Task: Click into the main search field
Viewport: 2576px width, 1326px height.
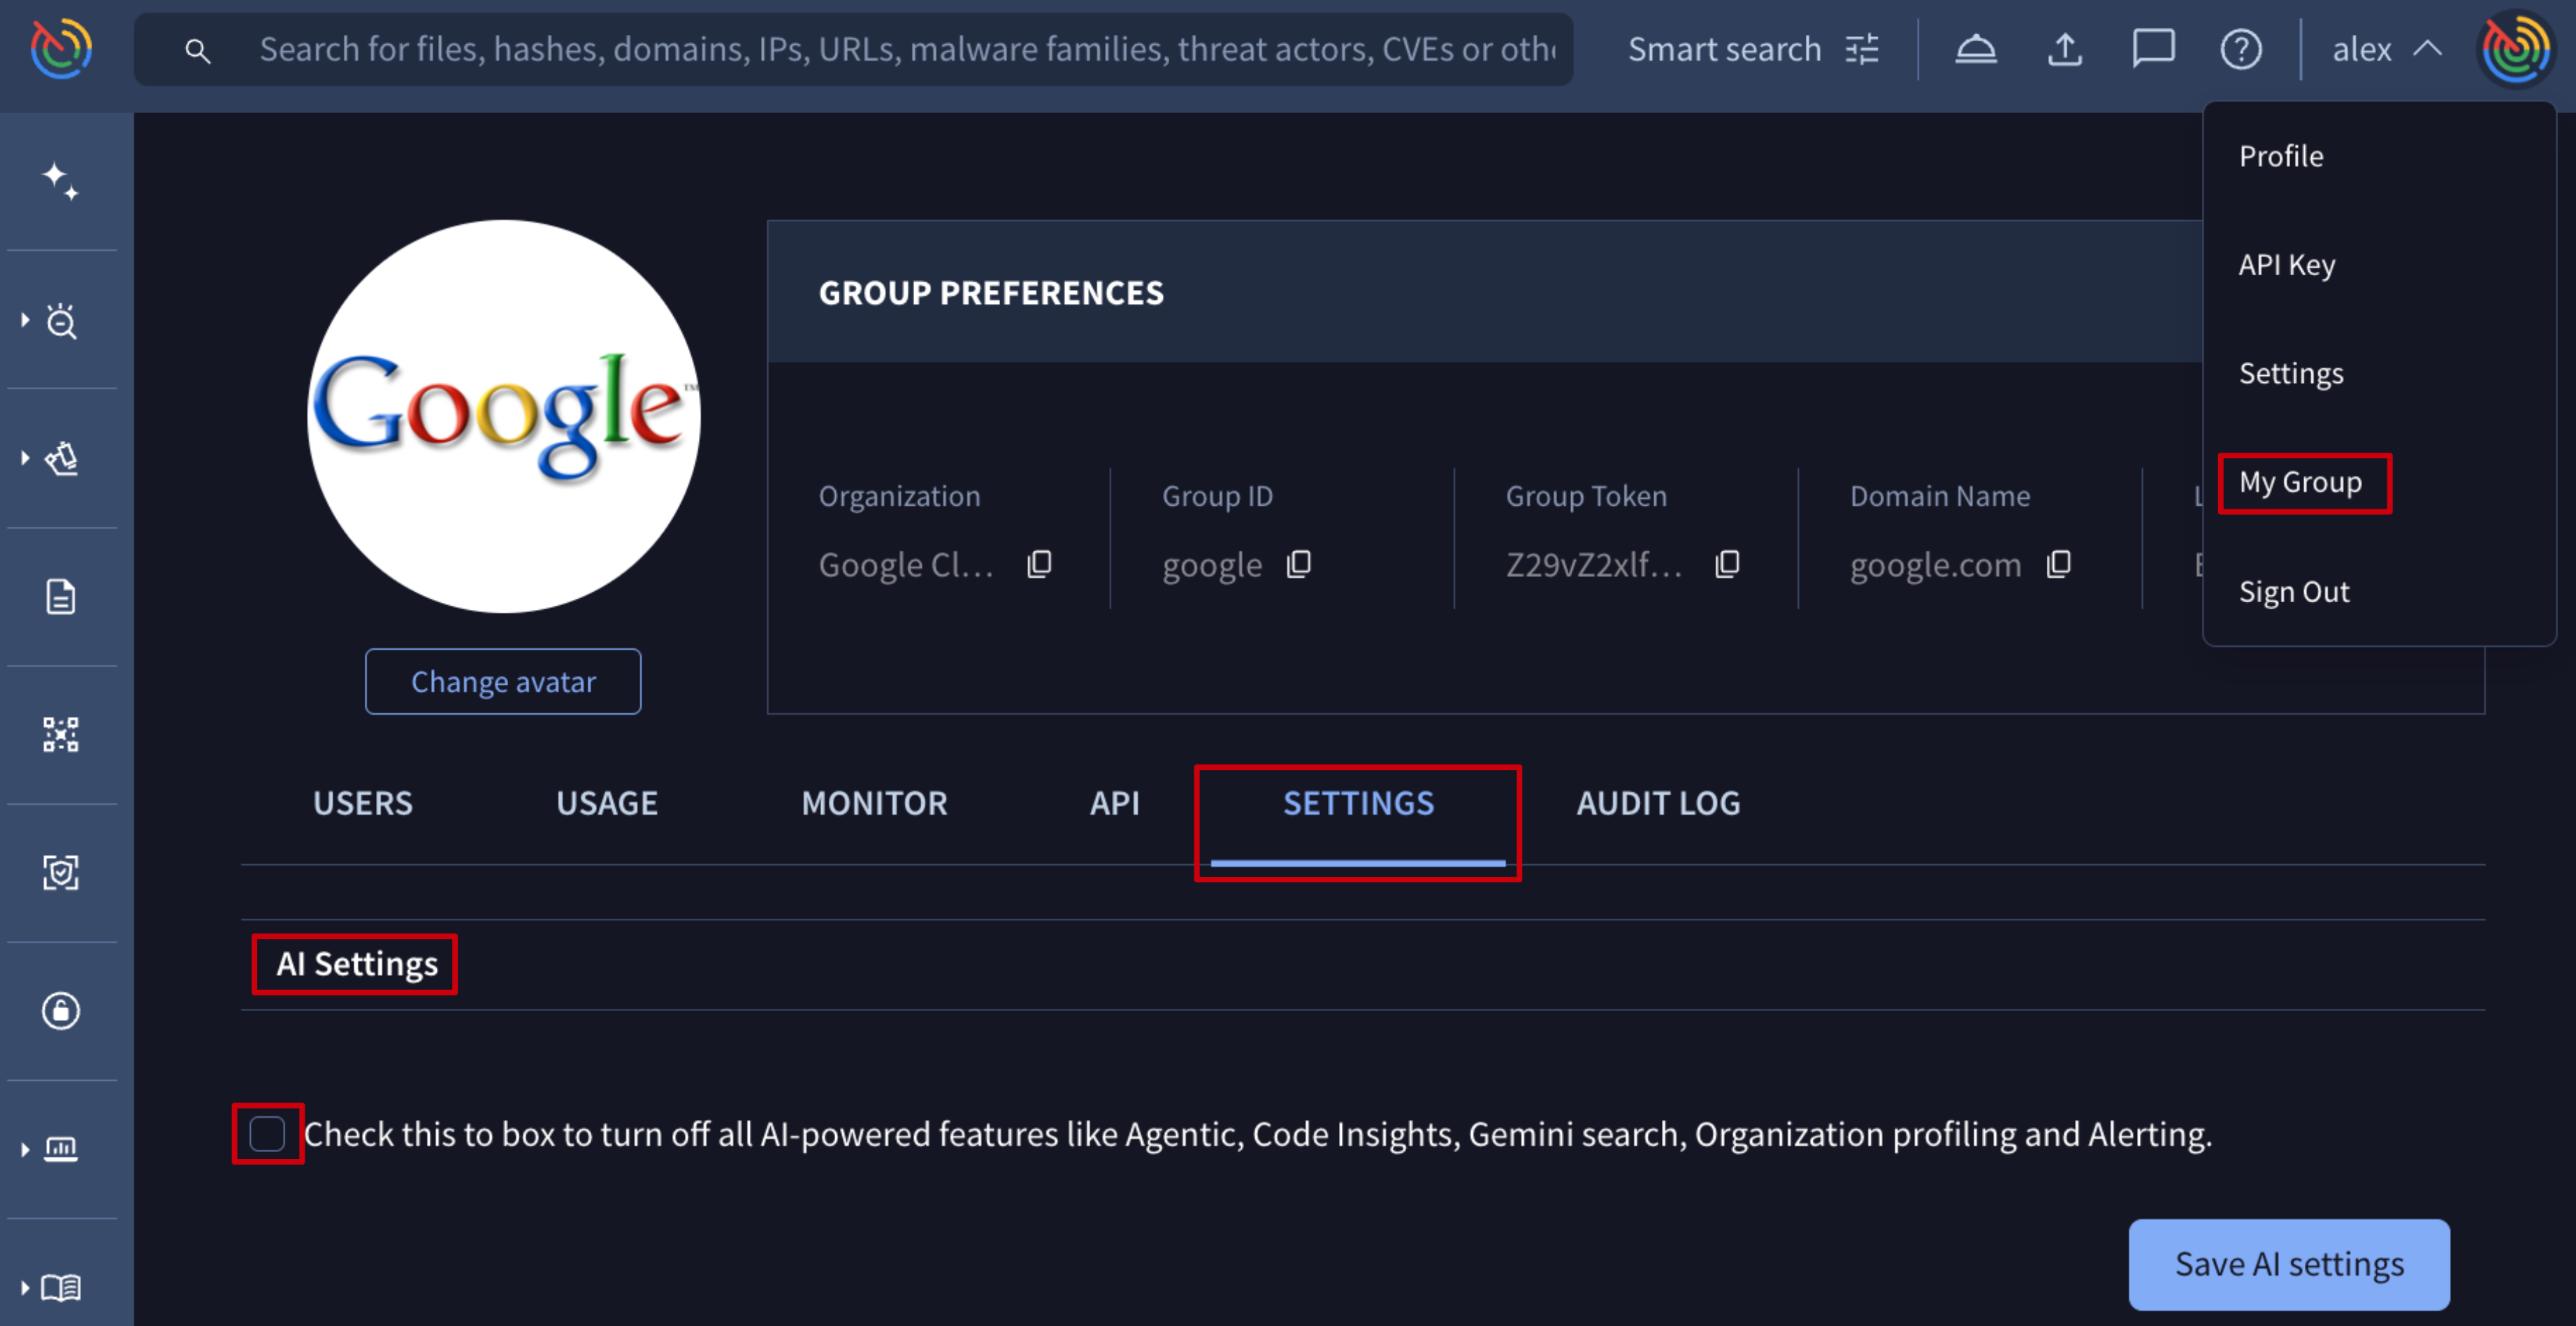Action: point(900,48)
